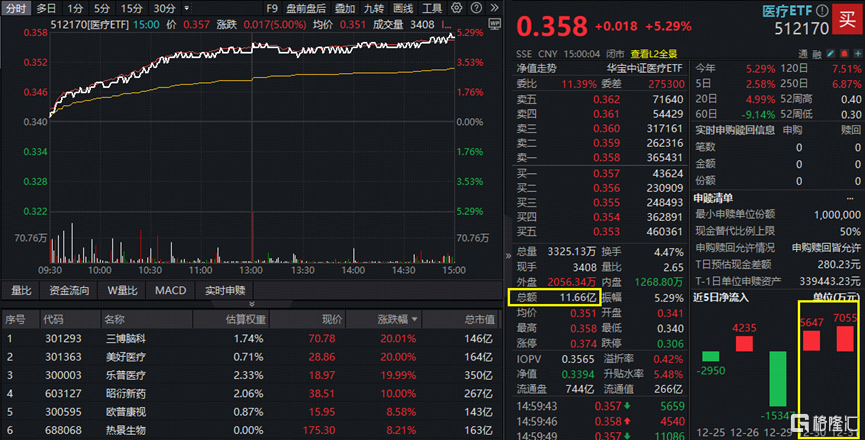Select 三博脑科 row in holdings list
The height and width of the screenshot is (440, 865).
click(x=251, y=339)
